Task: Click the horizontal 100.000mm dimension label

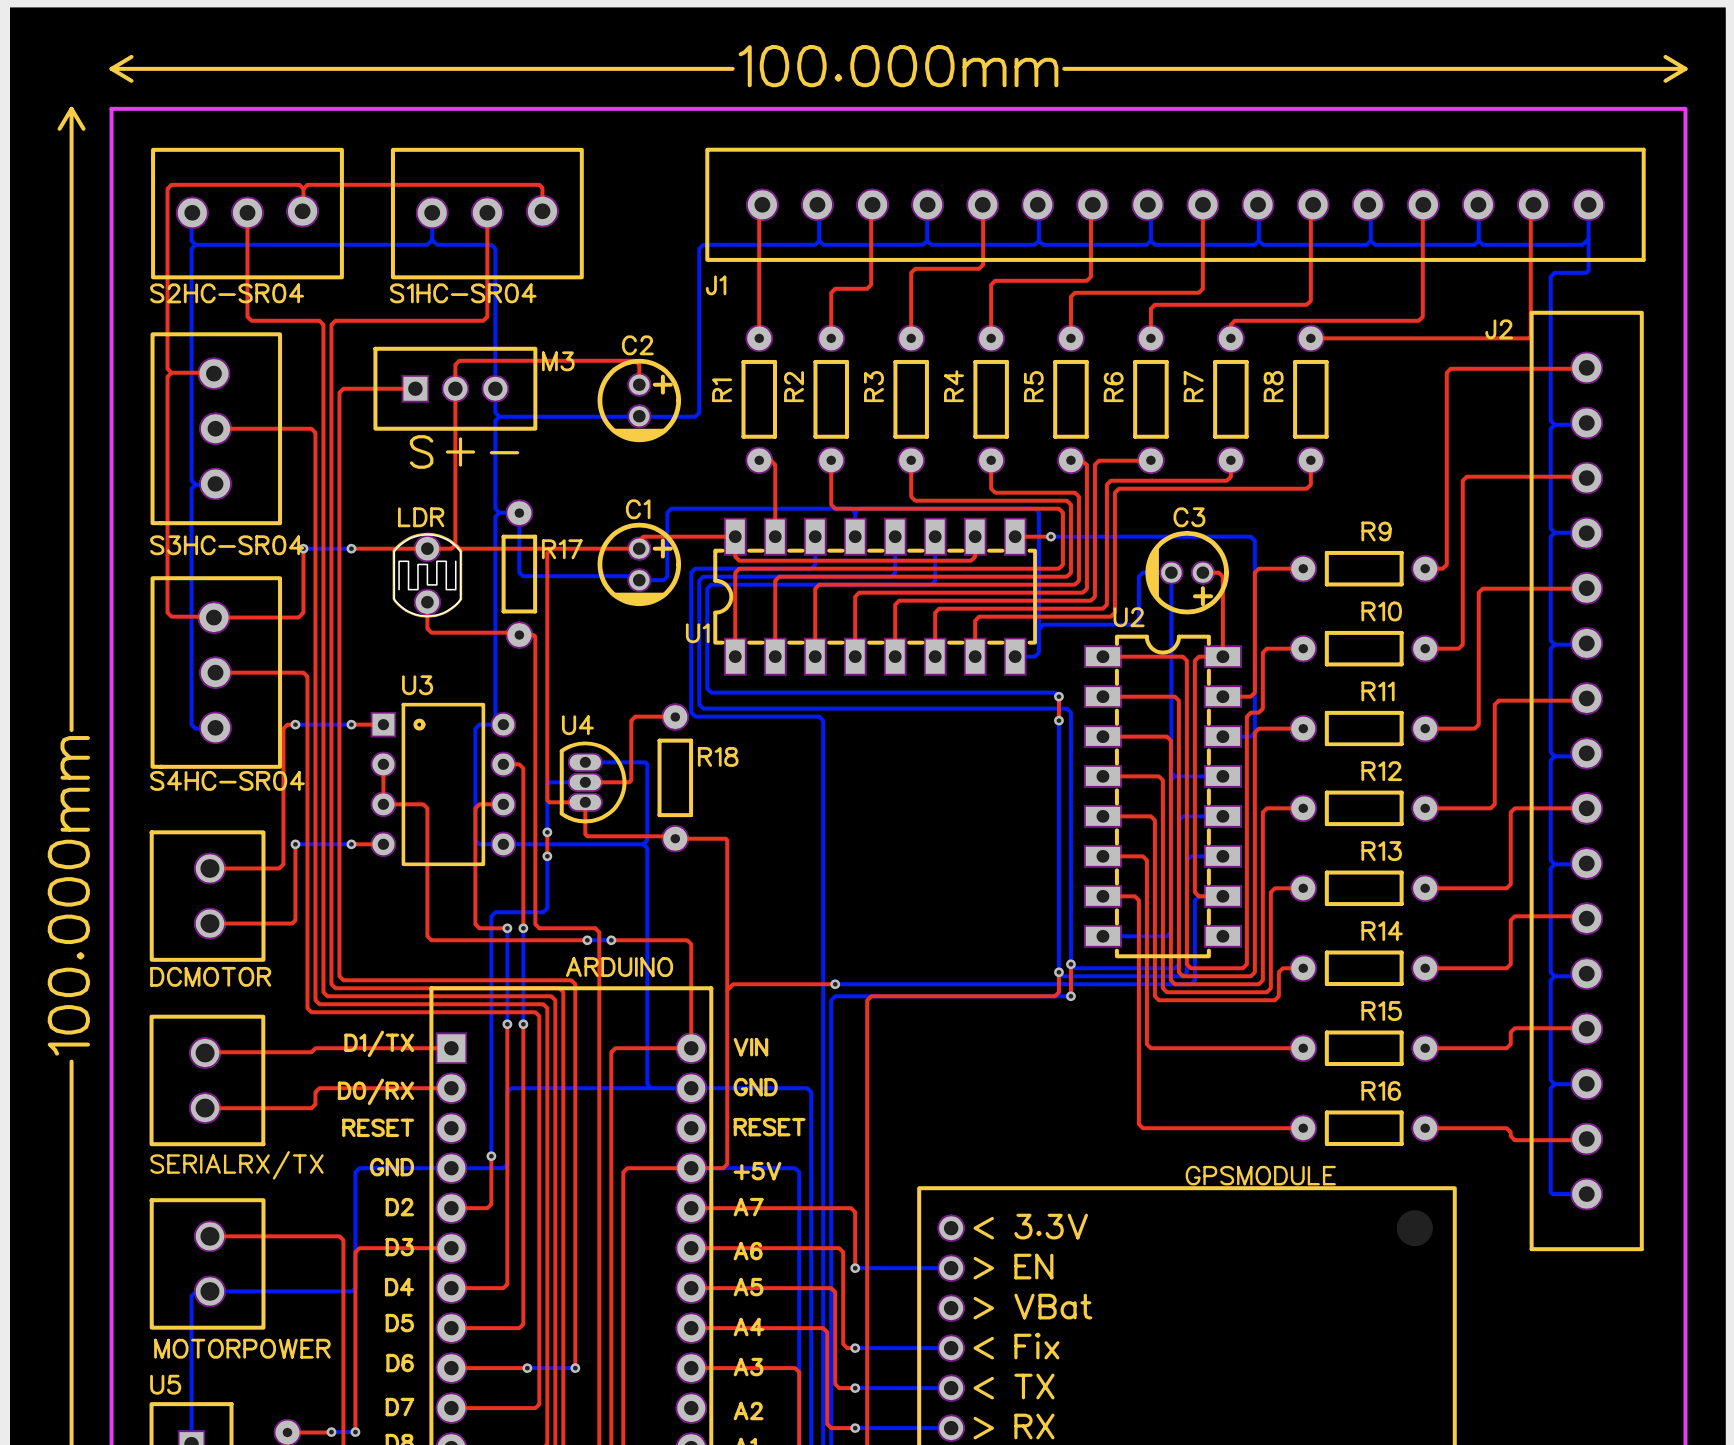Action: pyautogui.click(x=898, y=68)
